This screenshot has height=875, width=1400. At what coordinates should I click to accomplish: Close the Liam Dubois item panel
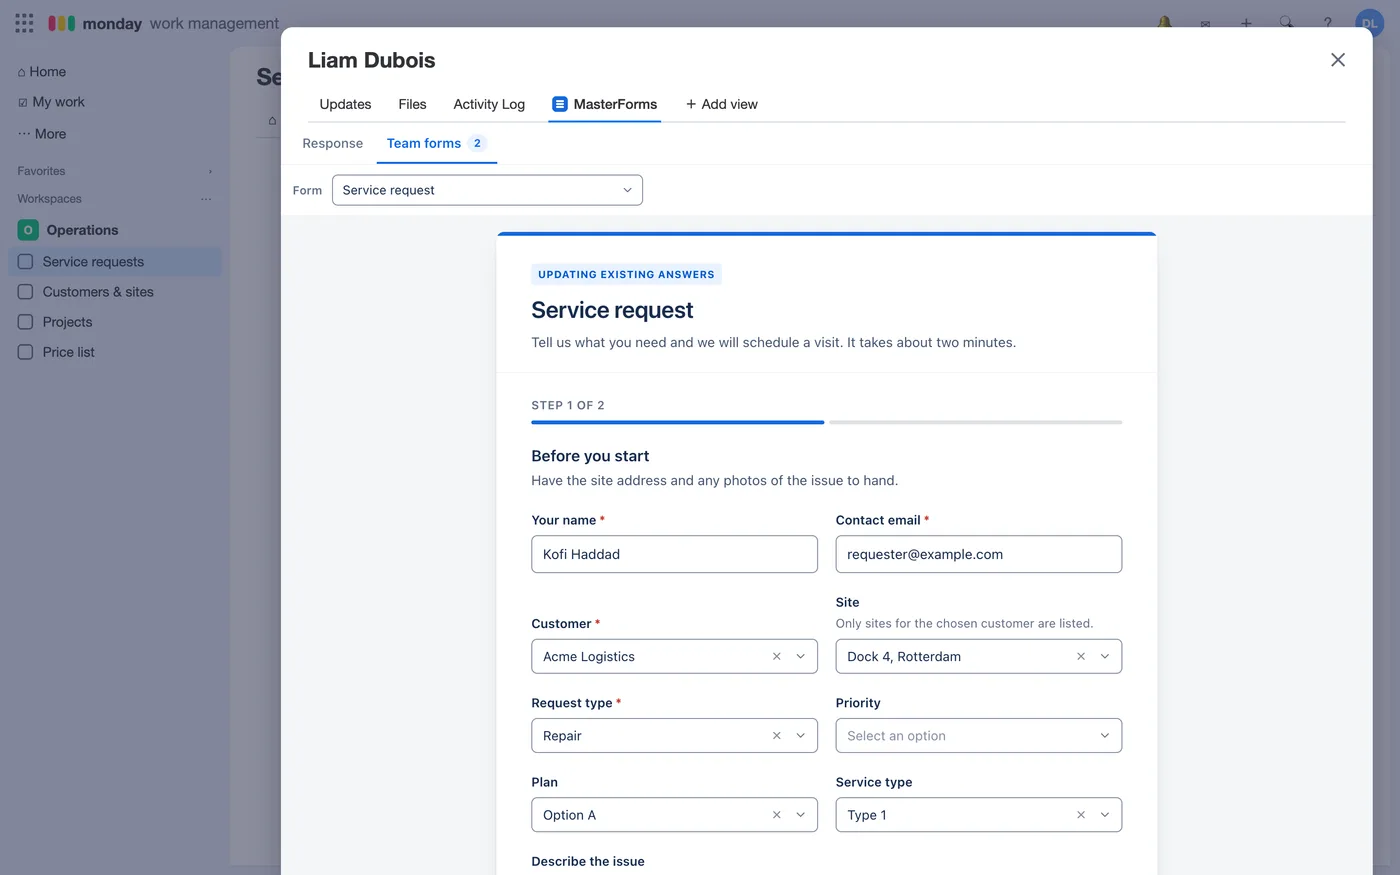pyautogui.click(x=1338, y=60)
